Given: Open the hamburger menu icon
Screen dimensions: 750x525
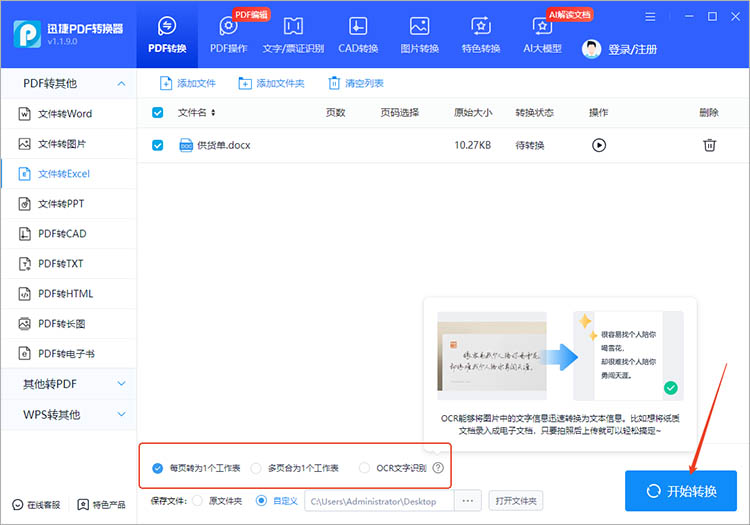Looking at the screenshot, I should [650, 17].
